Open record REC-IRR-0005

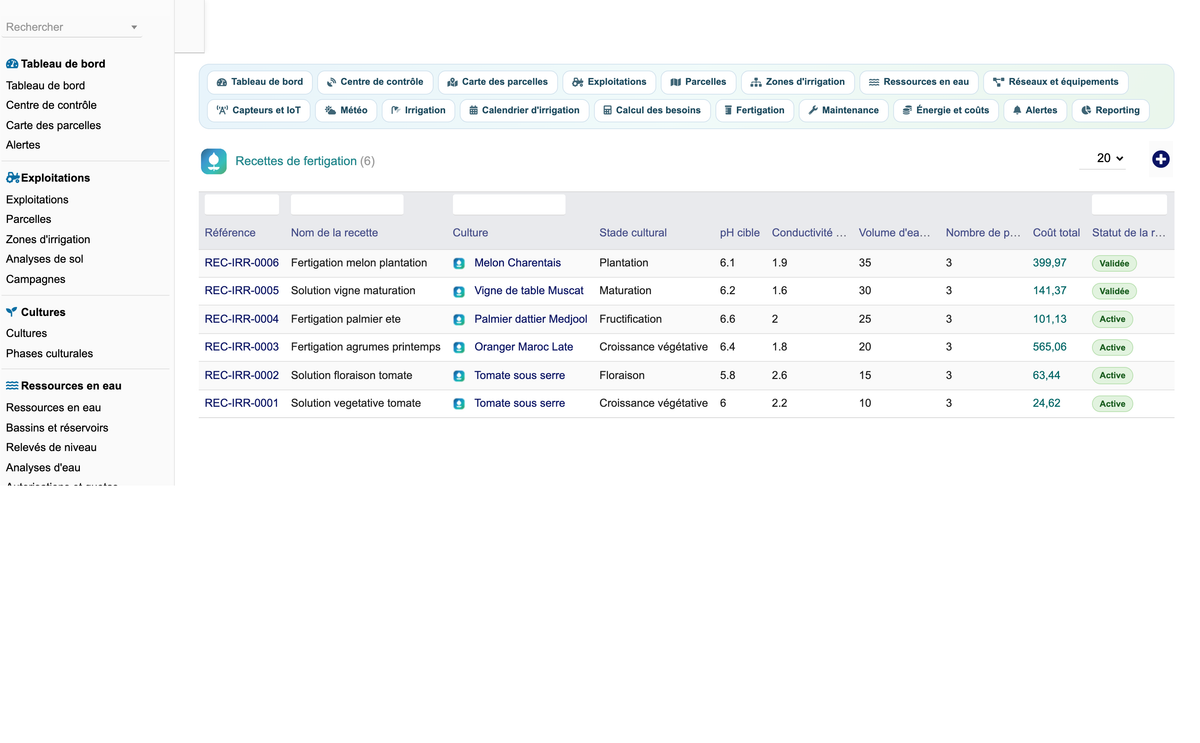[242, 291]
